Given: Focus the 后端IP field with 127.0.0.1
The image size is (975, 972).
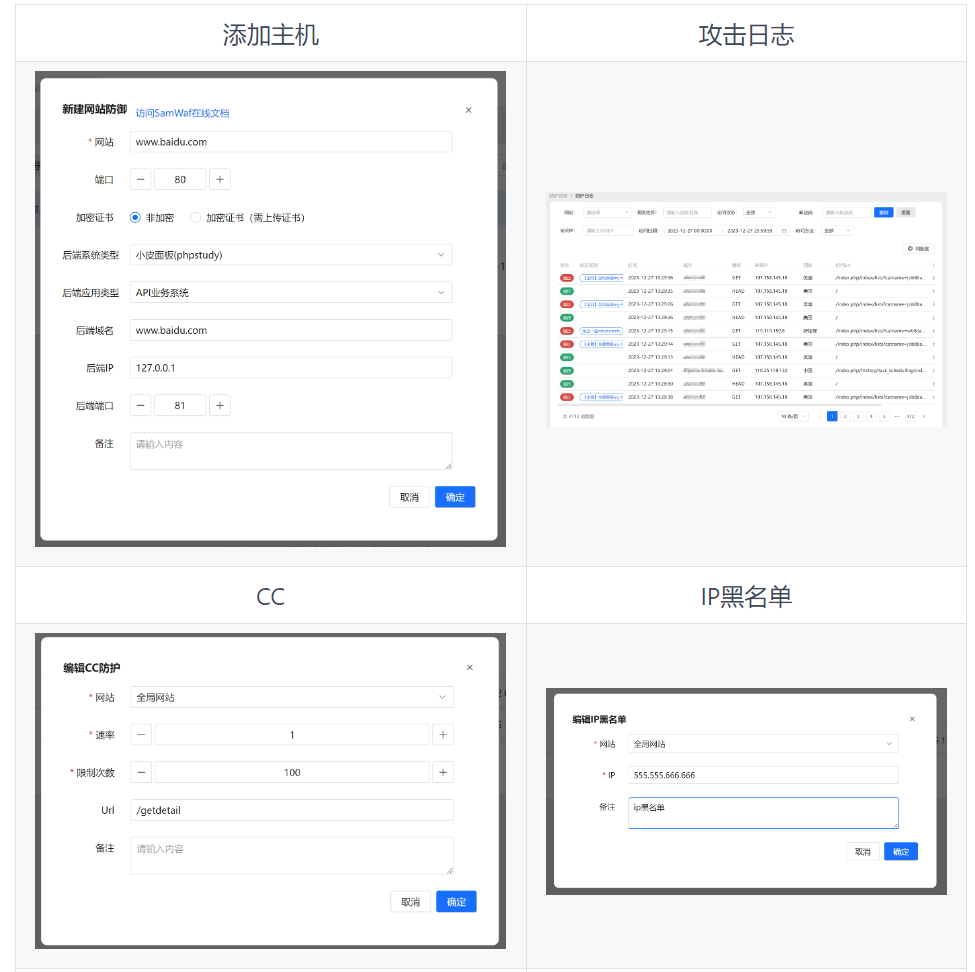Looking at the screenshot, I should click(x=290, y=368).
